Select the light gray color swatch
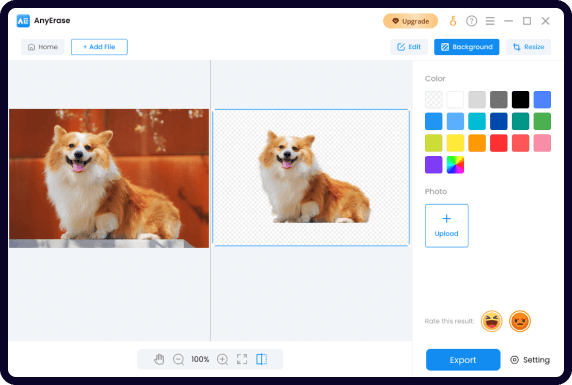Image resolution: width=572 pixels, height=385 pixels. click(x=477, y=100)
